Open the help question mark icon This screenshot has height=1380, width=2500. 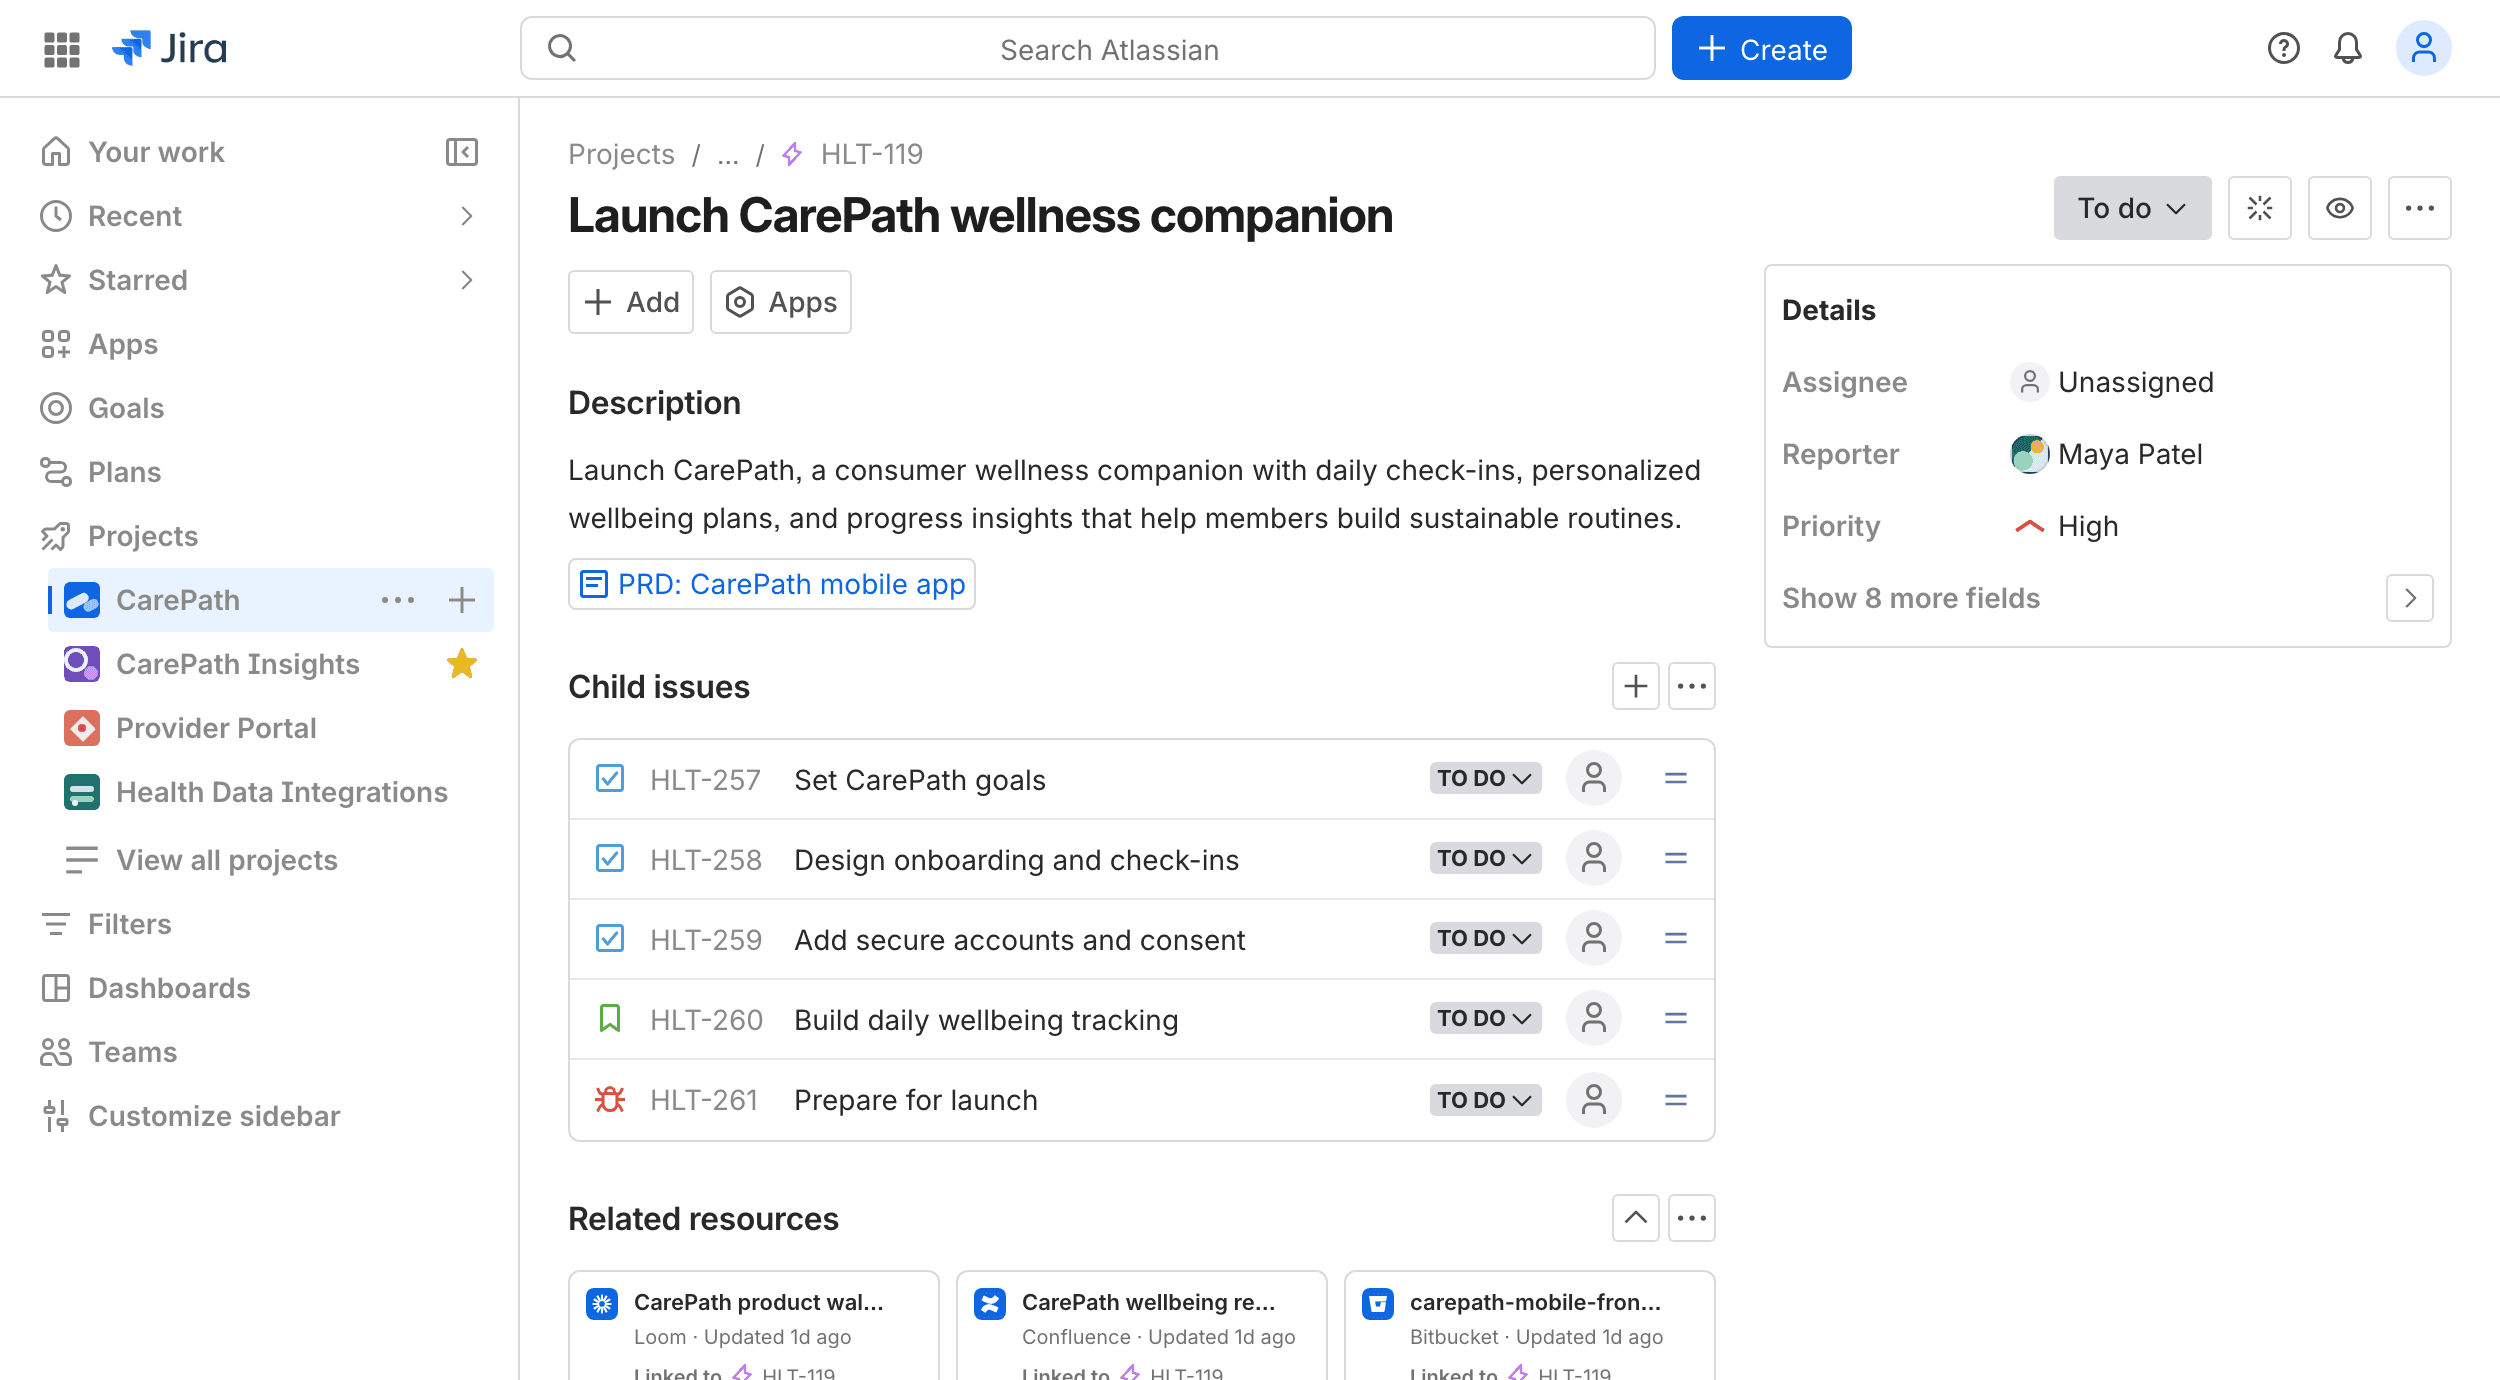coord(2283,48)
